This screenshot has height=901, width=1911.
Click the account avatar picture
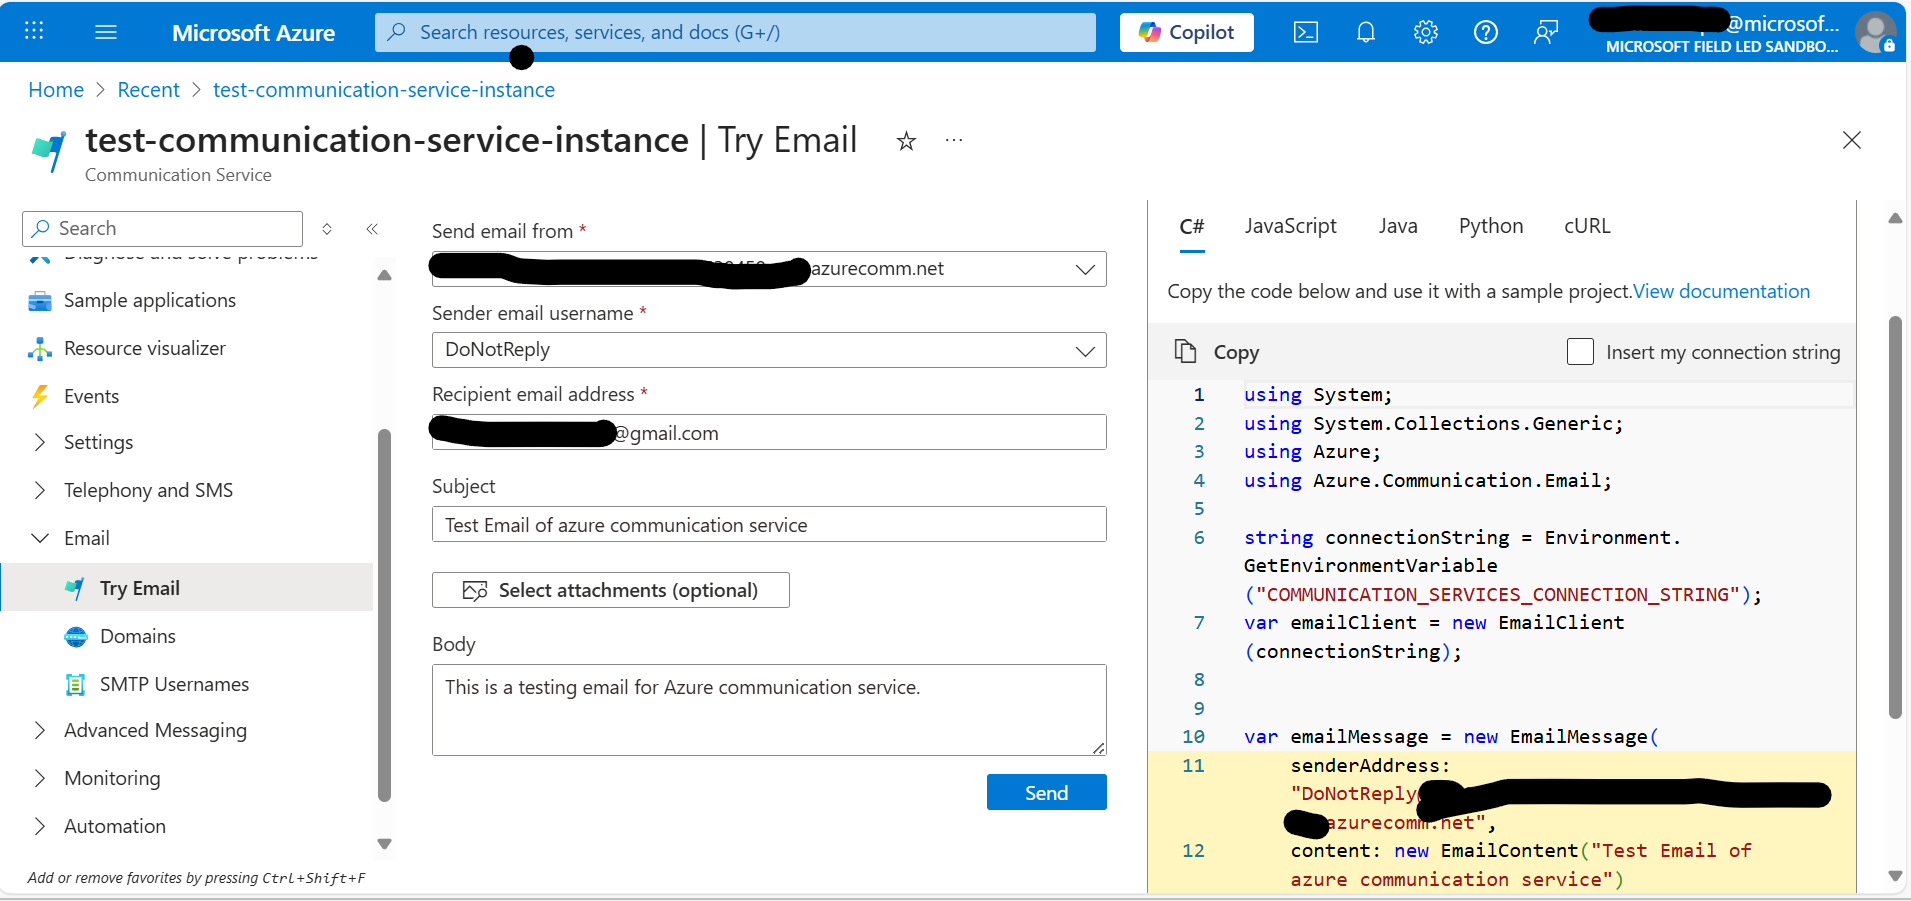point(1875,32)
